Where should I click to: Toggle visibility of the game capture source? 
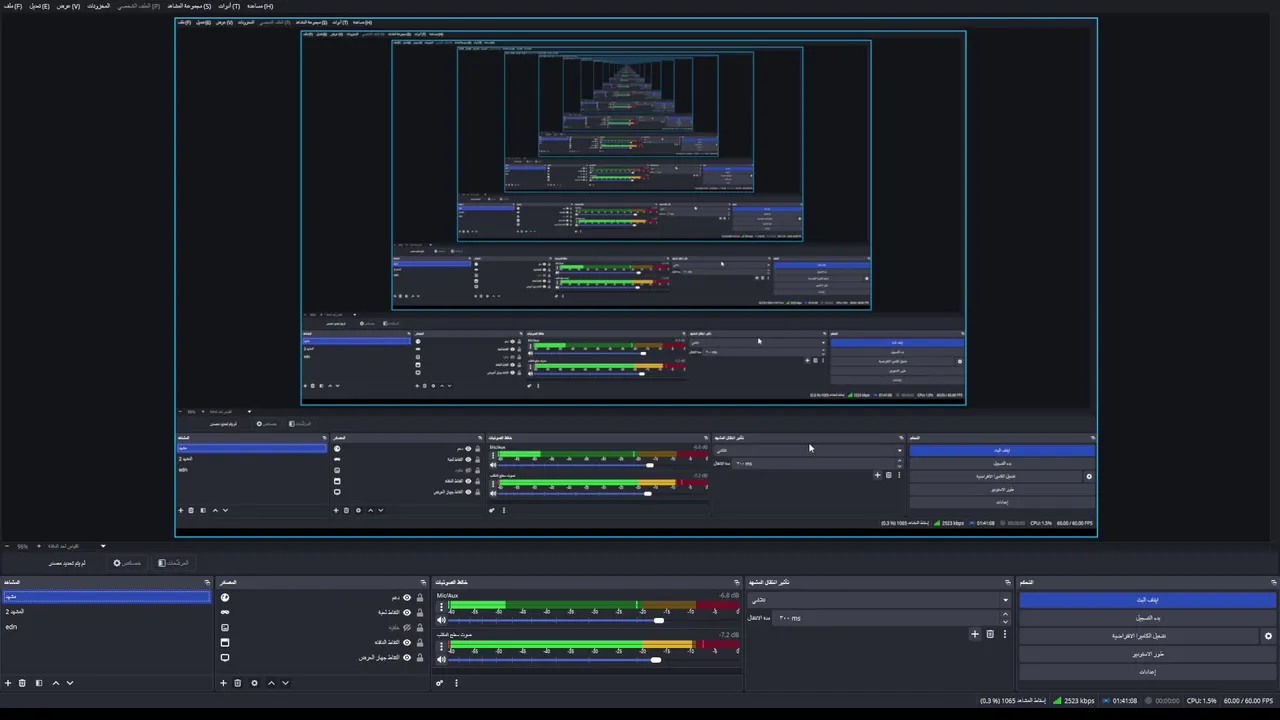(x=407, y=612)
